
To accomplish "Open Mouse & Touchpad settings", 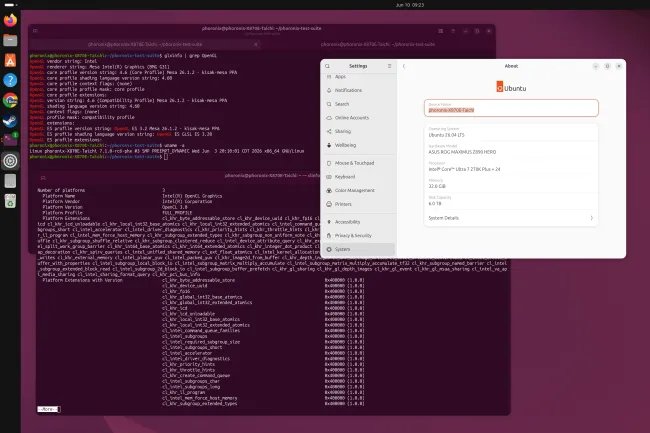I will coord(359,163).
